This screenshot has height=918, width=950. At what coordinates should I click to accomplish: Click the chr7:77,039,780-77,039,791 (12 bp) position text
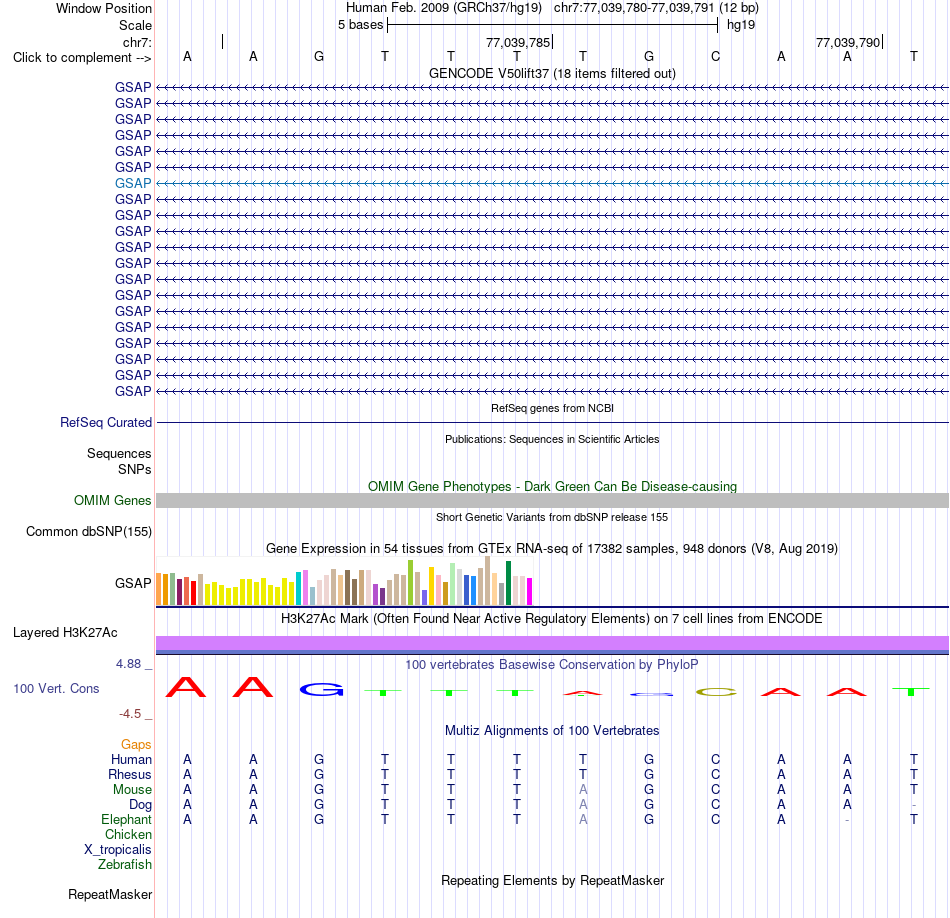coord(656,8)
